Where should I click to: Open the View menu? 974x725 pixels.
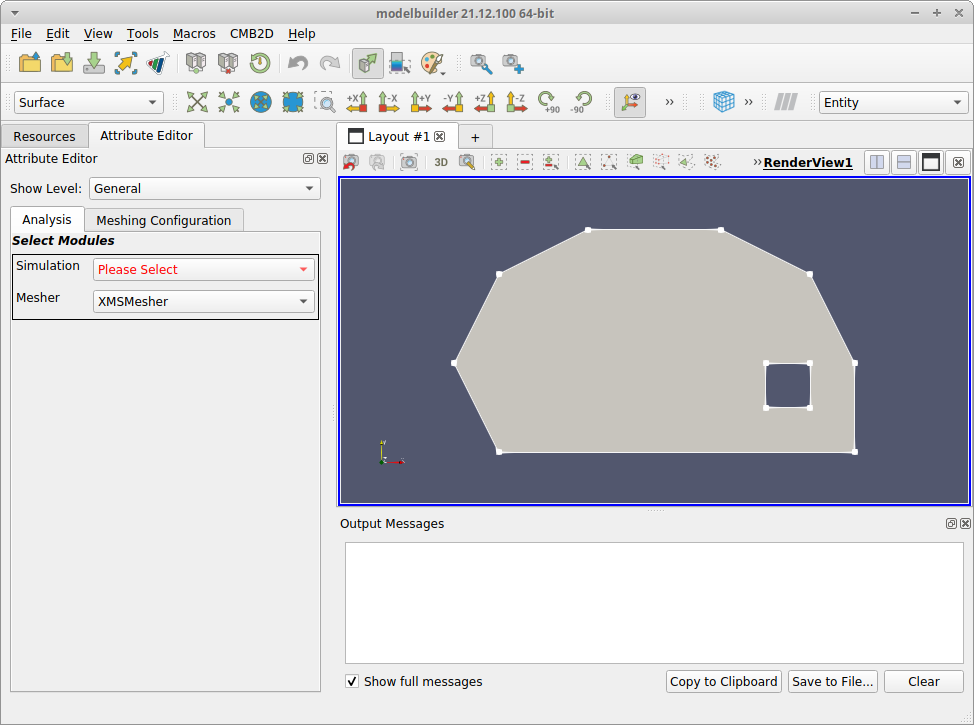pos(98,34)
